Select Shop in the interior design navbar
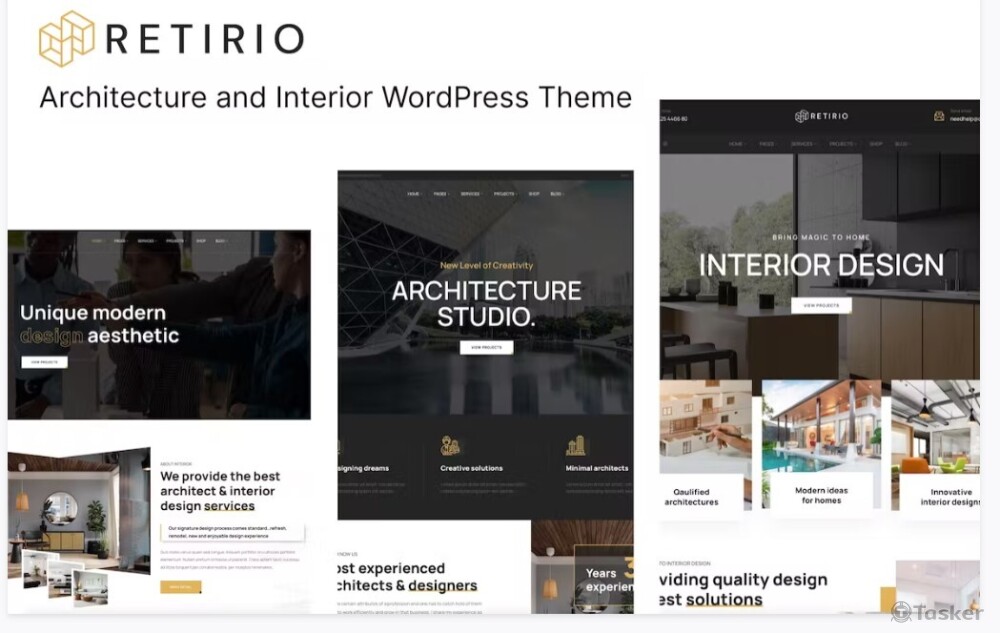1000x633 pixels. tap(877, 144)
